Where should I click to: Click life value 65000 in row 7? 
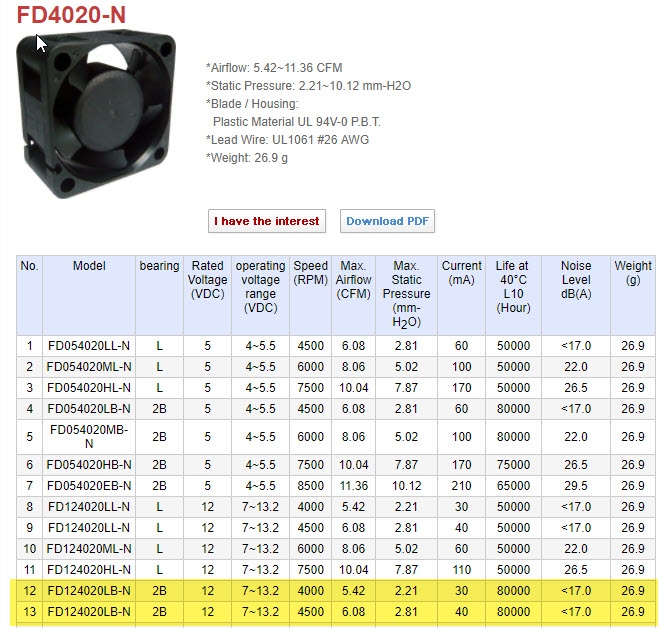tap(513, 486)
